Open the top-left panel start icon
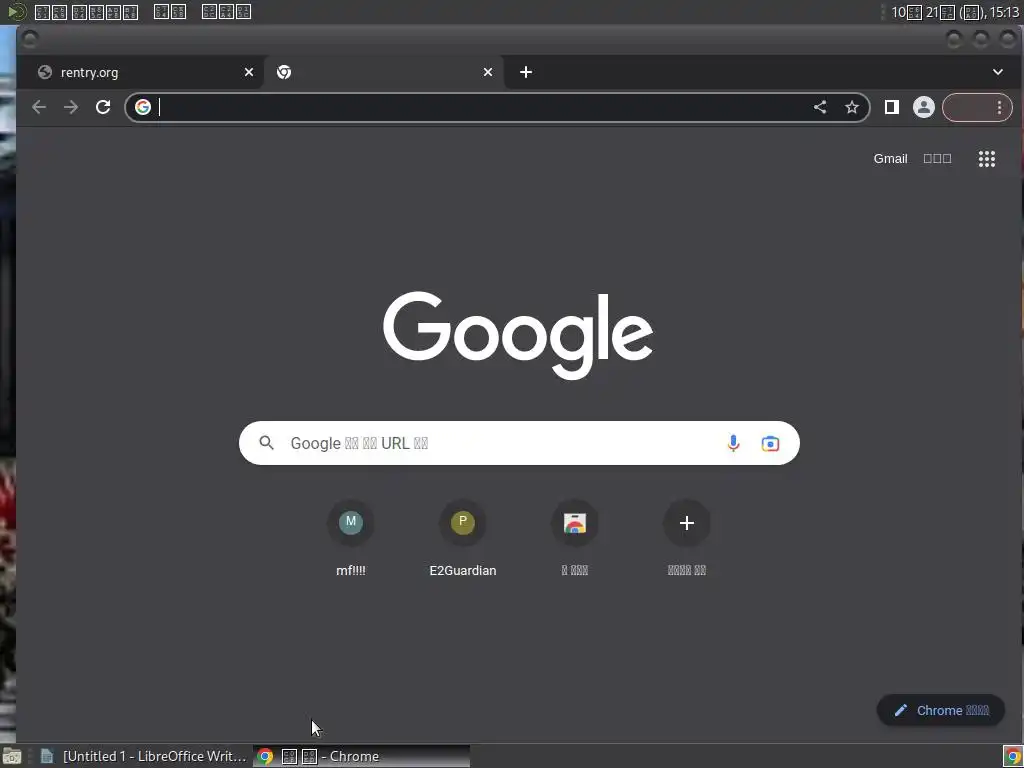 click(16, 12)
